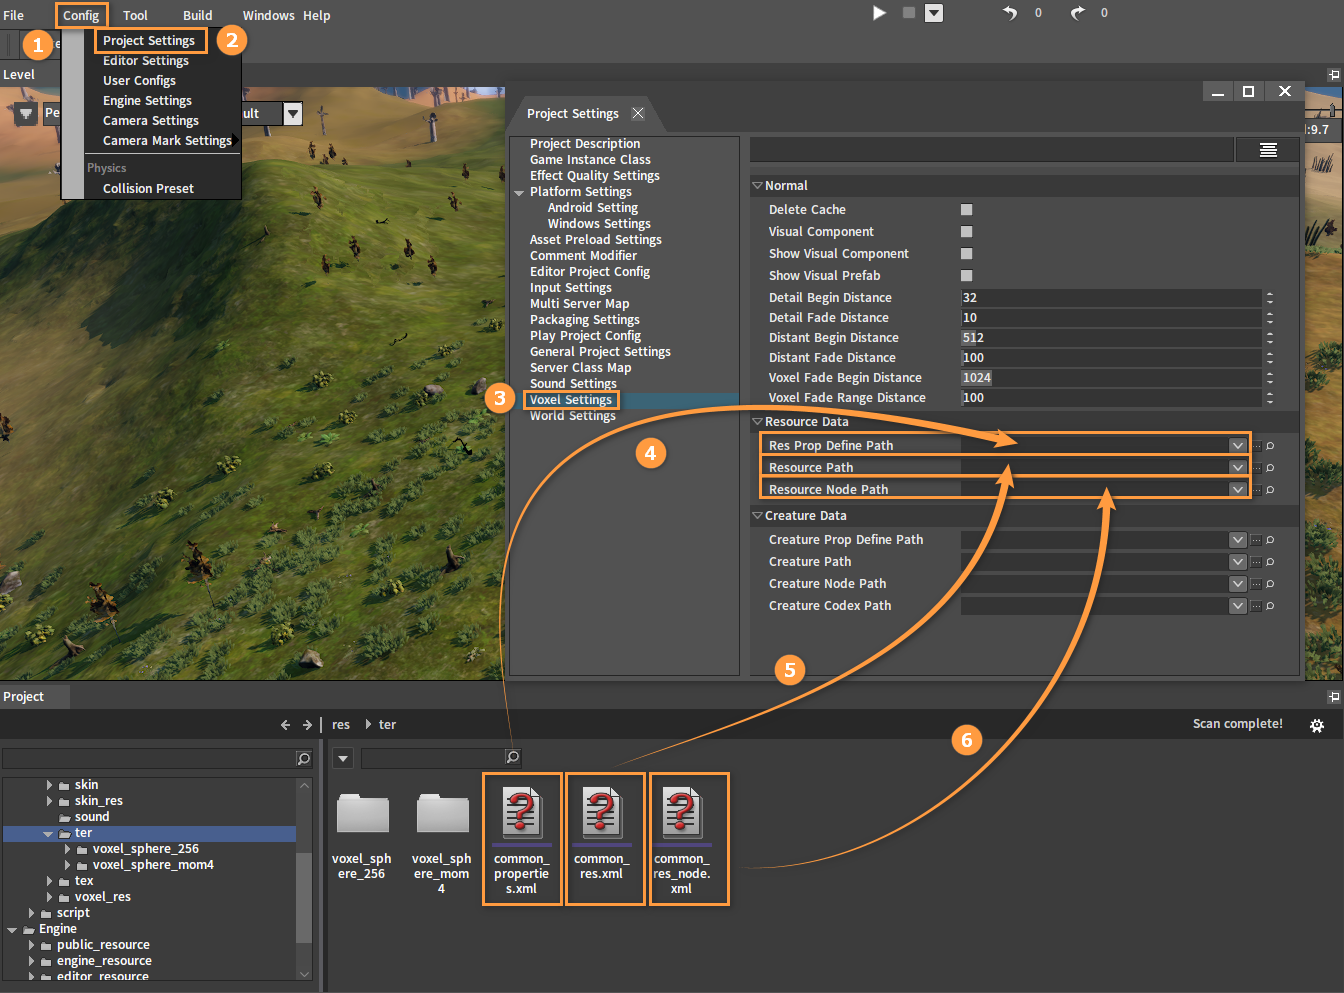Click the list view icon in settings header
This screenshot has width=1344, height=993.
point(1268,150)
